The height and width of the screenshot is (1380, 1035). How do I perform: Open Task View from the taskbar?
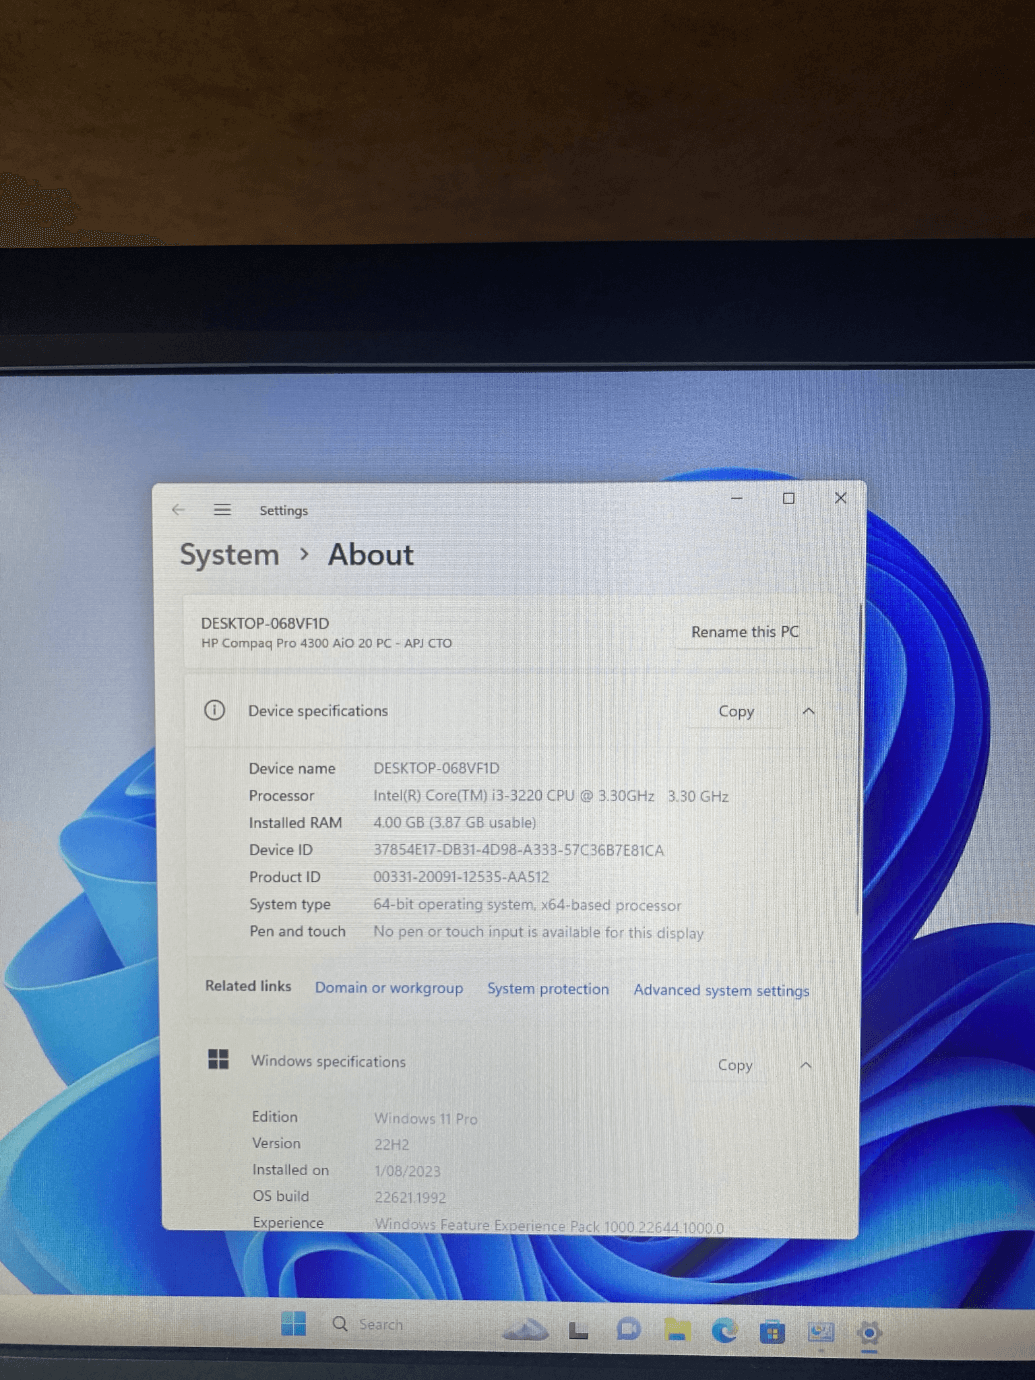[578, 1330]
